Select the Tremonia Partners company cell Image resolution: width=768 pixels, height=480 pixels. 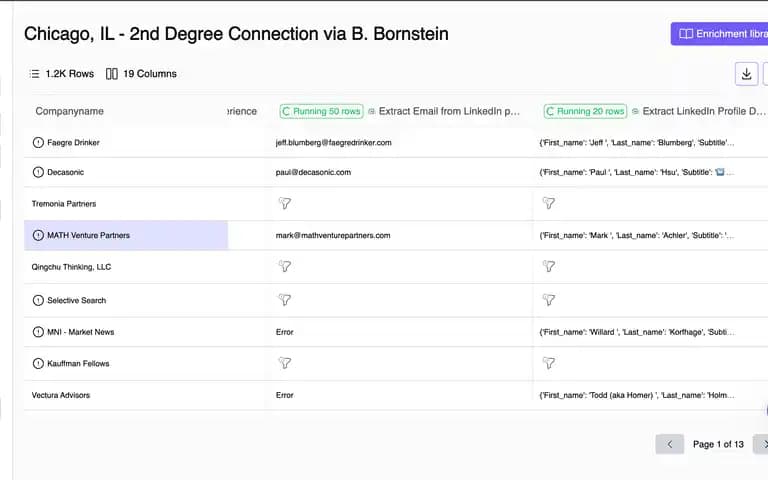click(126, 204)
